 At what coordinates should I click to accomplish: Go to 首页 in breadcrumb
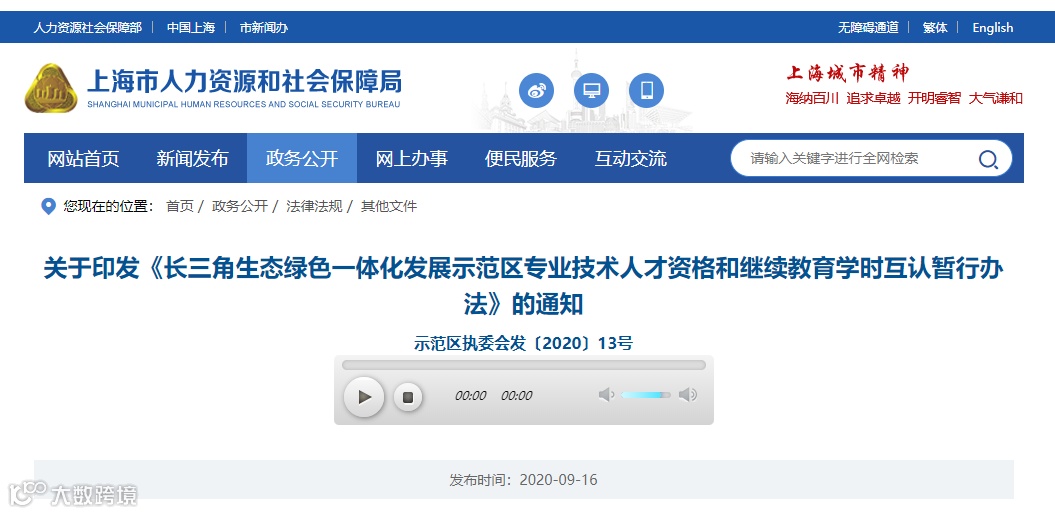[x=180, y=206]
